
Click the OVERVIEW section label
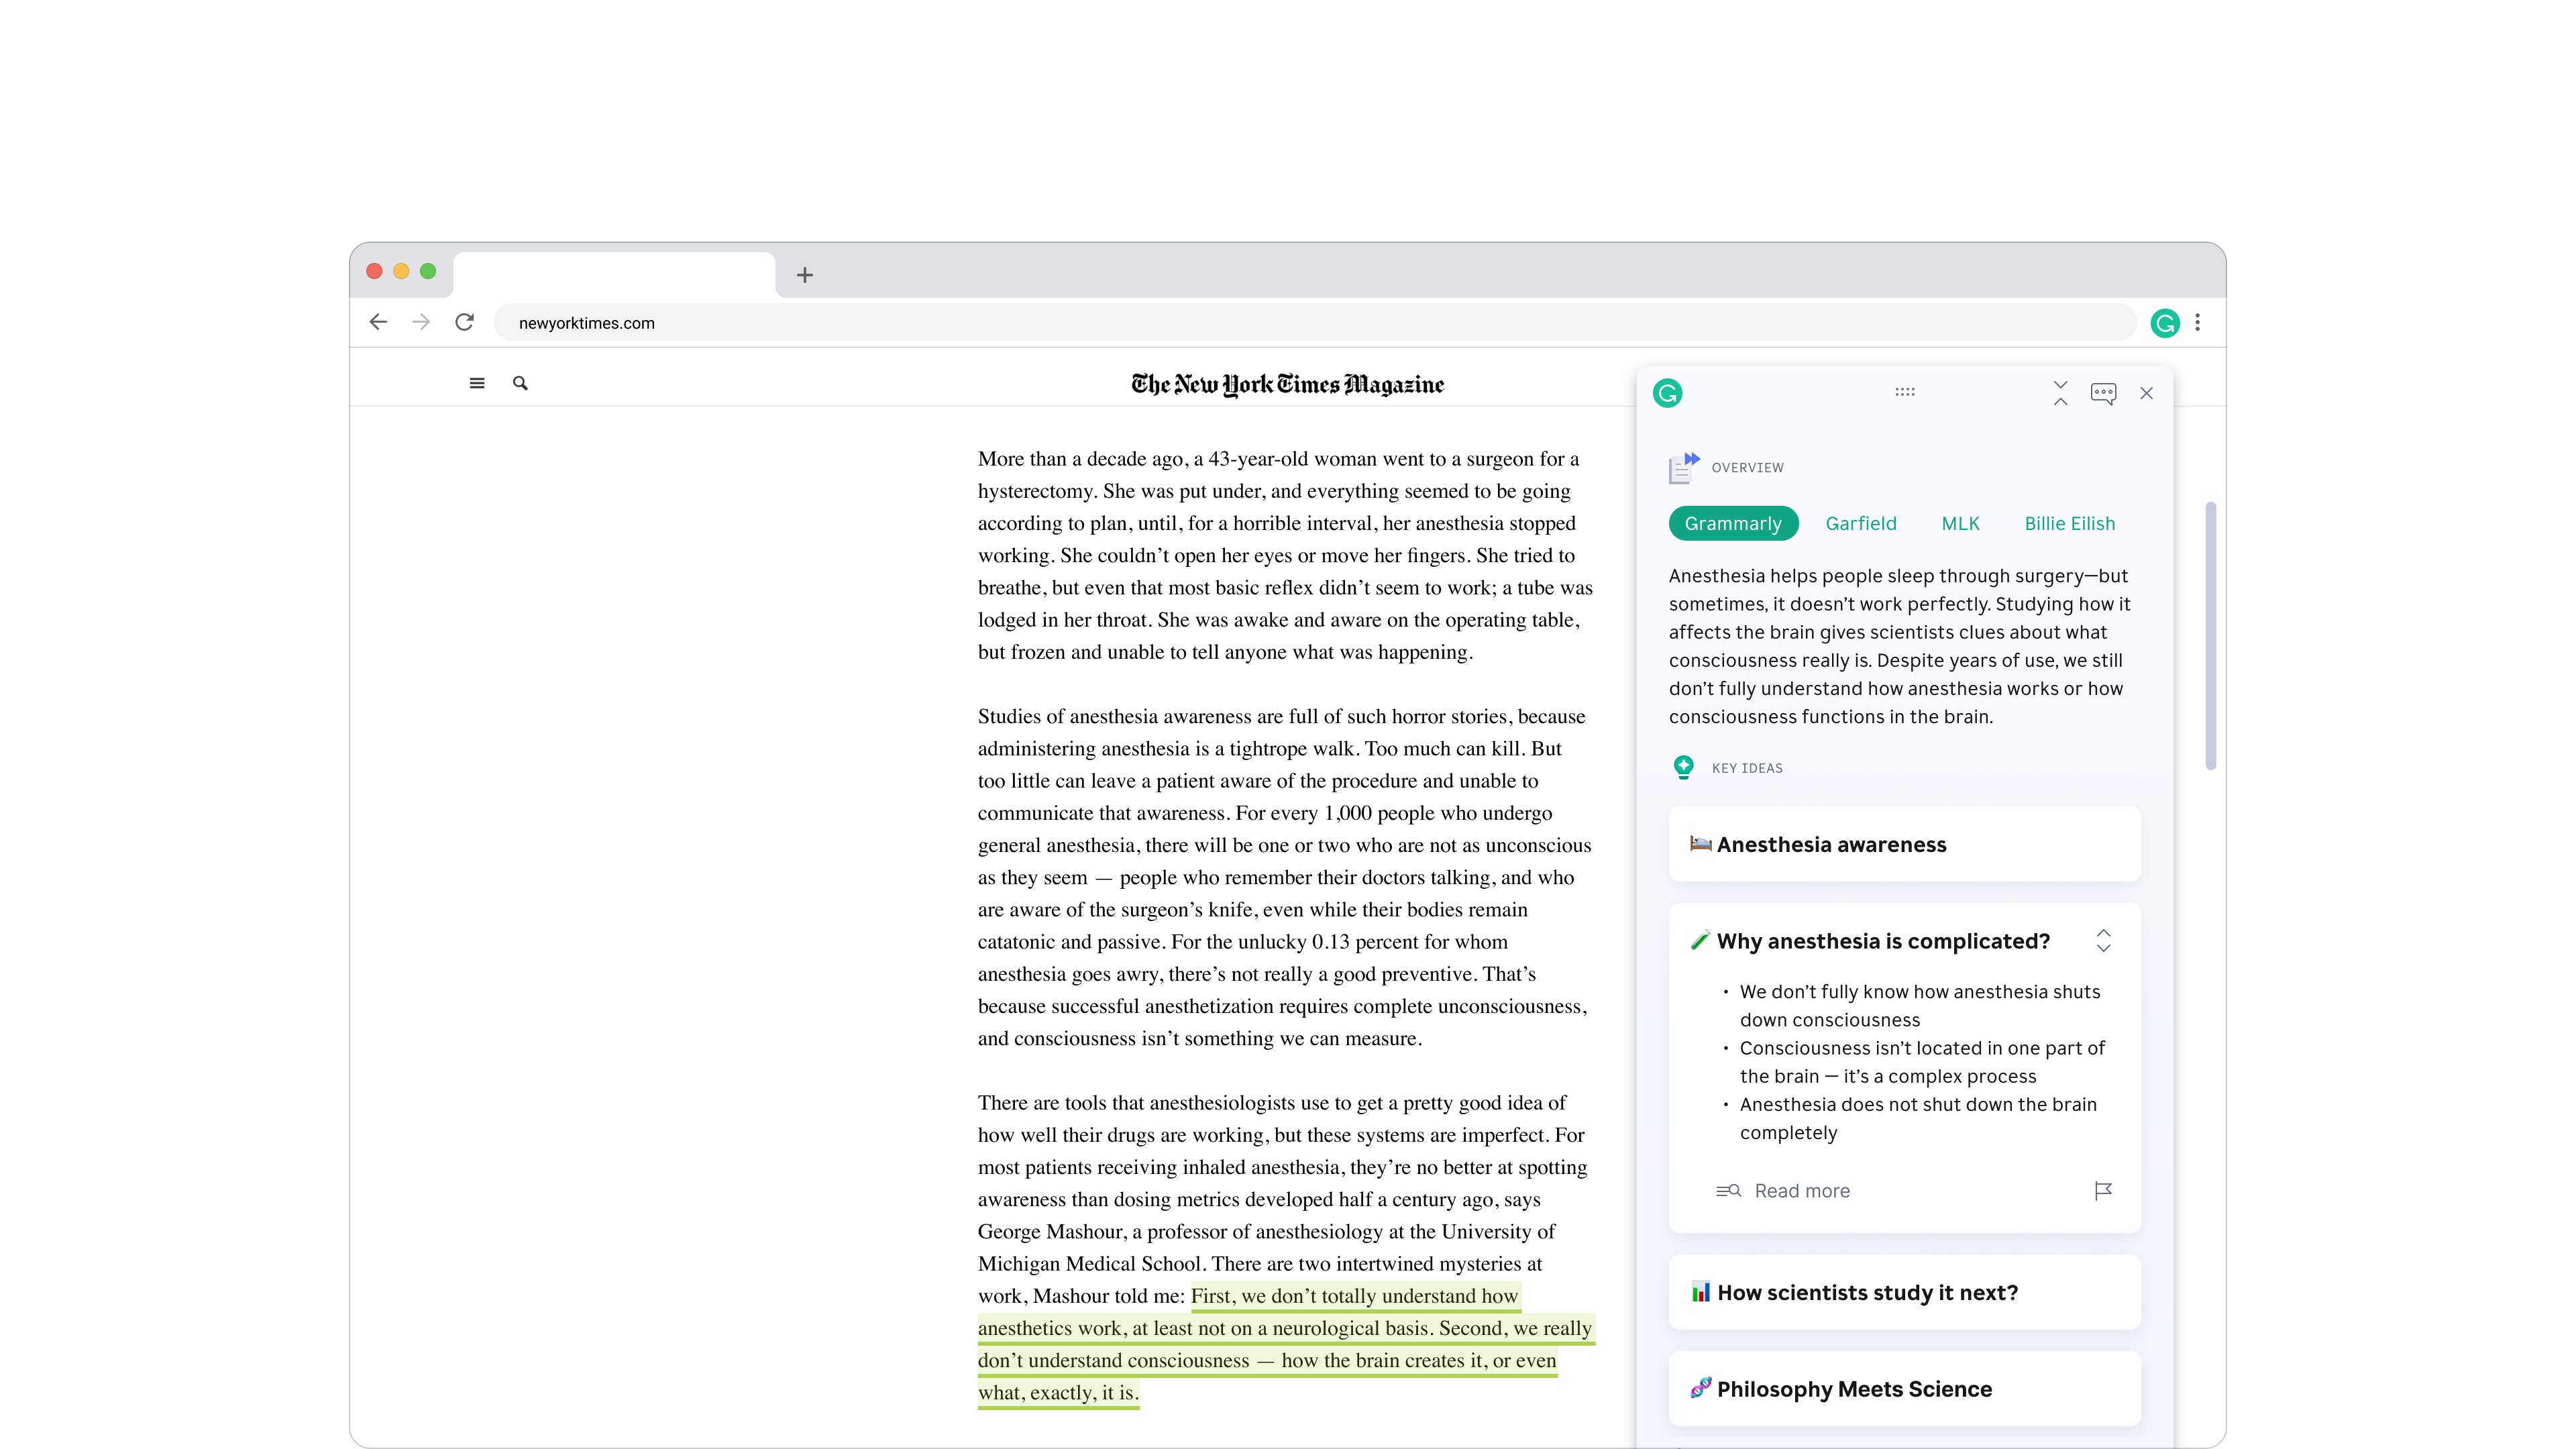pos(1747,467)
